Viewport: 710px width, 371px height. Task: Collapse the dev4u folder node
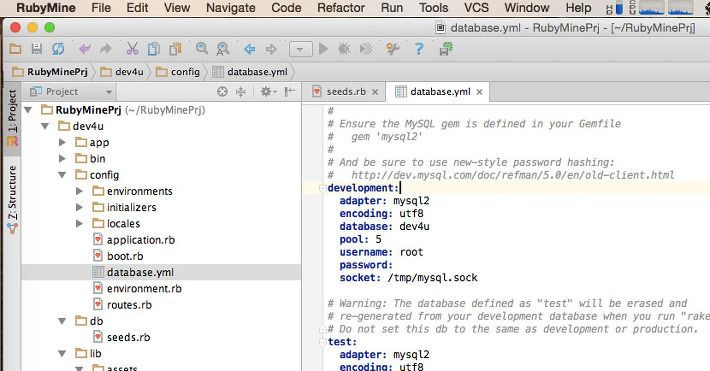[x=45, y=126]
